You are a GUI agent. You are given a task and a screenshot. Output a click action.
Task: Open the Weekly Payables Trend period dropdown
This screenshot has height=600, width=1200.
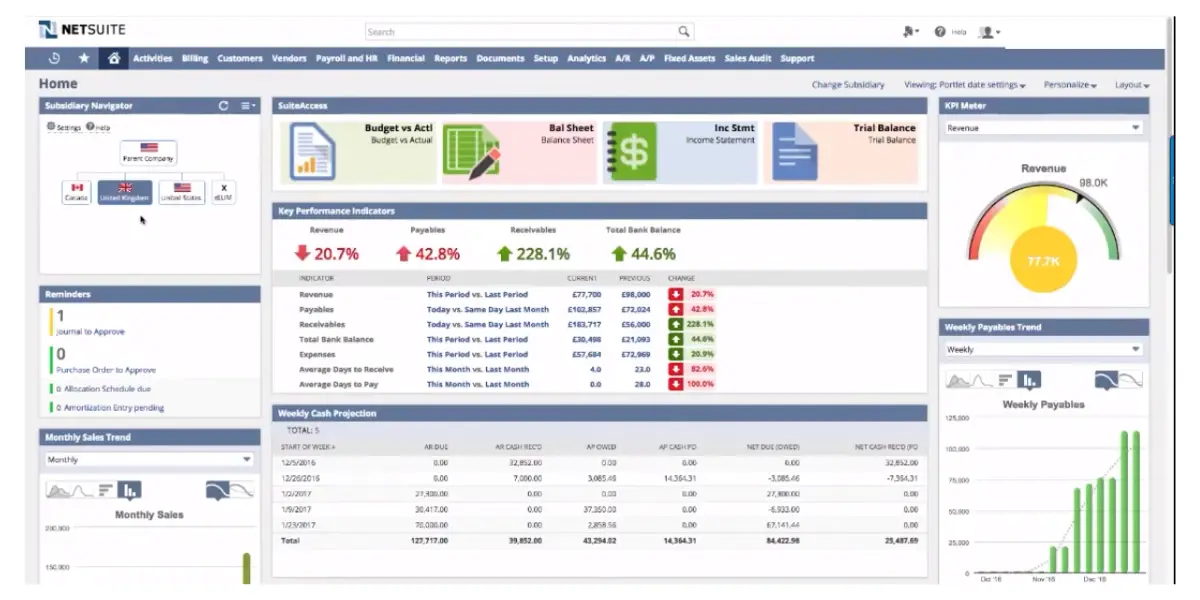(x=1043, y=349)
